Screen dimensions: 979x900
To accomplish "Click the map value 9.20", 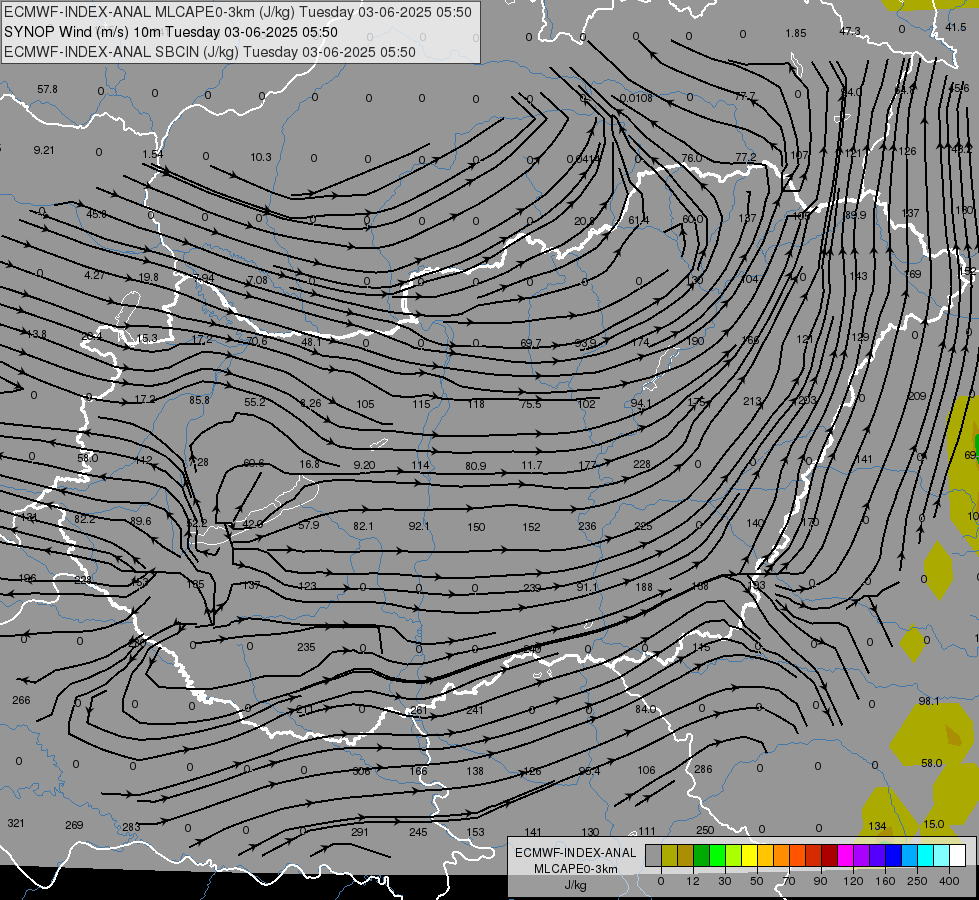I will point(364,465).
